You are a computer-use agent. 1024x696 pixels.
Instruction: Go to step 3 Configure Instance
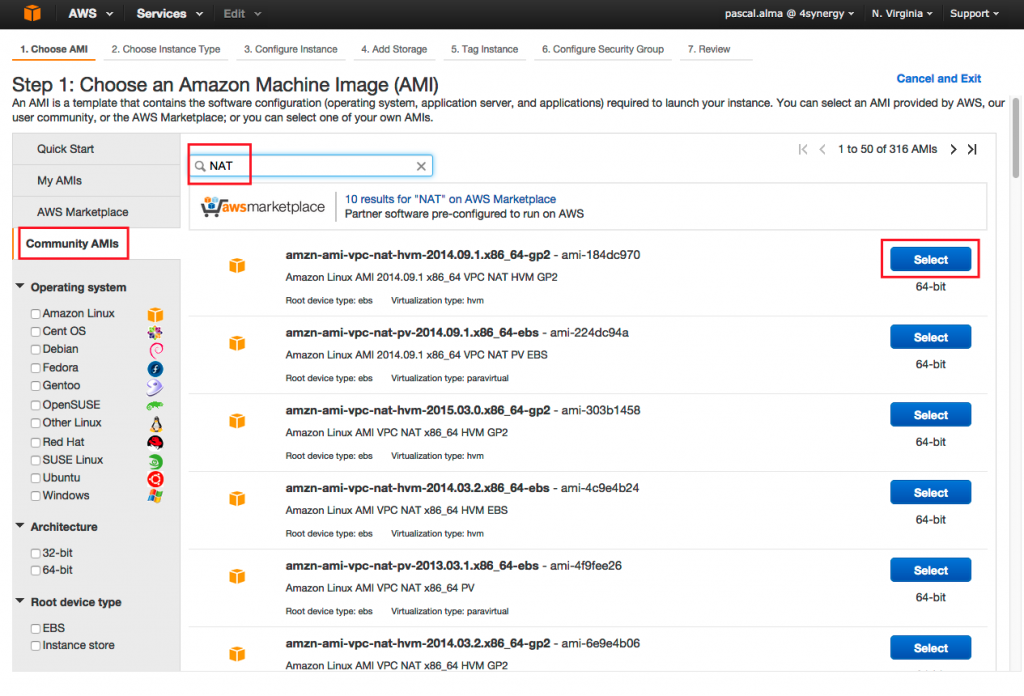(x=291, y=49)
